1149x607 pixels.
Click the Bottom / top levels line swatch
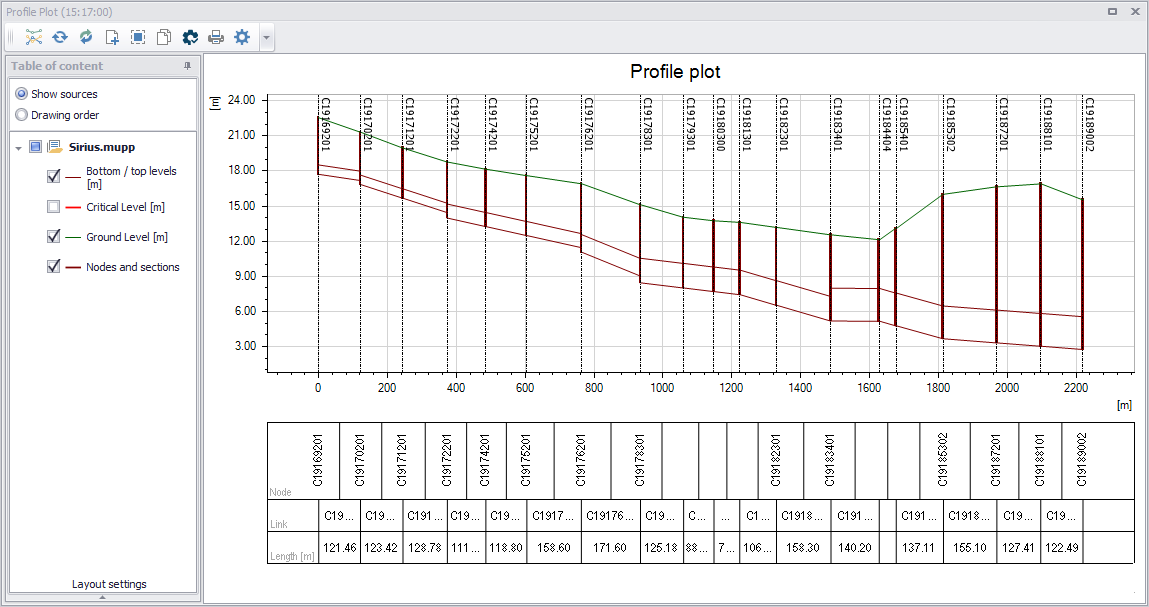(73, 177)
